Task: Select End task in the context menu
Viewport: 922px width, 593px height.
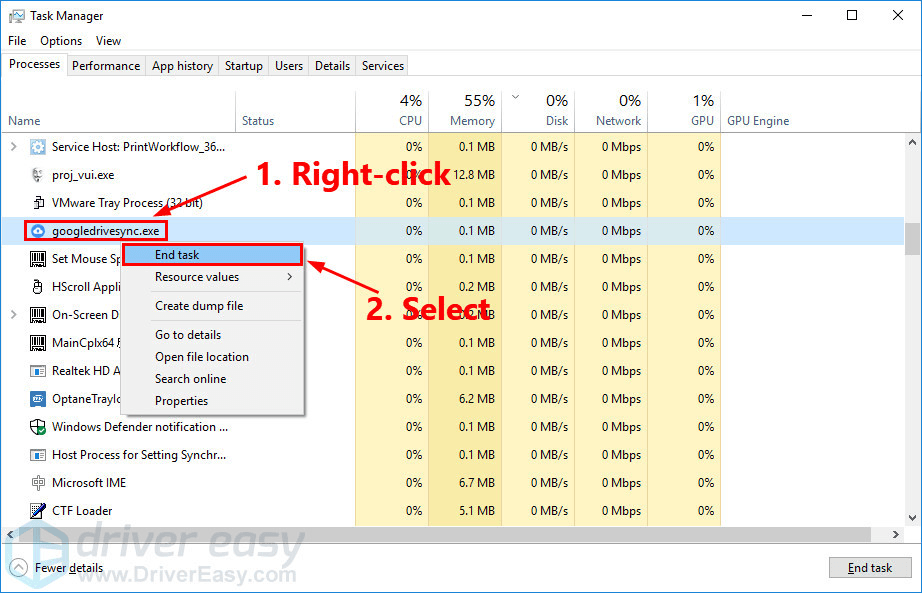Action: tap(177, 255)
